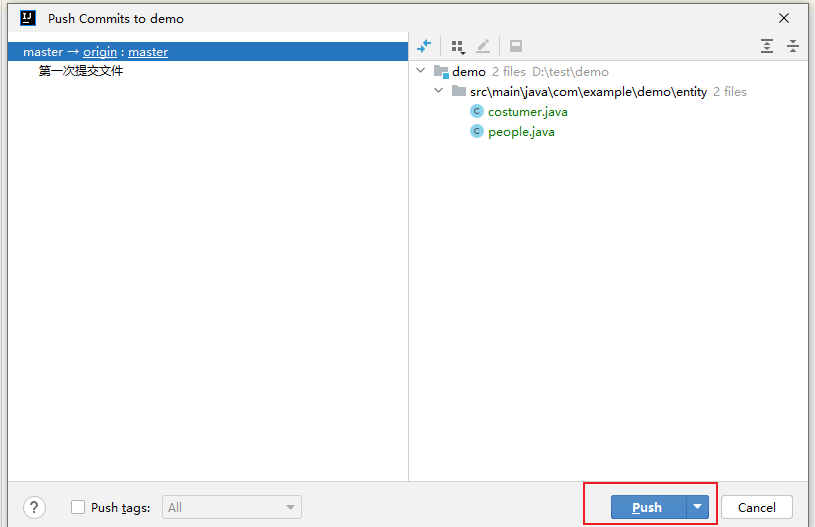Click the Expand All icon
Image resolution: width=815 pixels, height=527 pixels.
tap(767, 46)
